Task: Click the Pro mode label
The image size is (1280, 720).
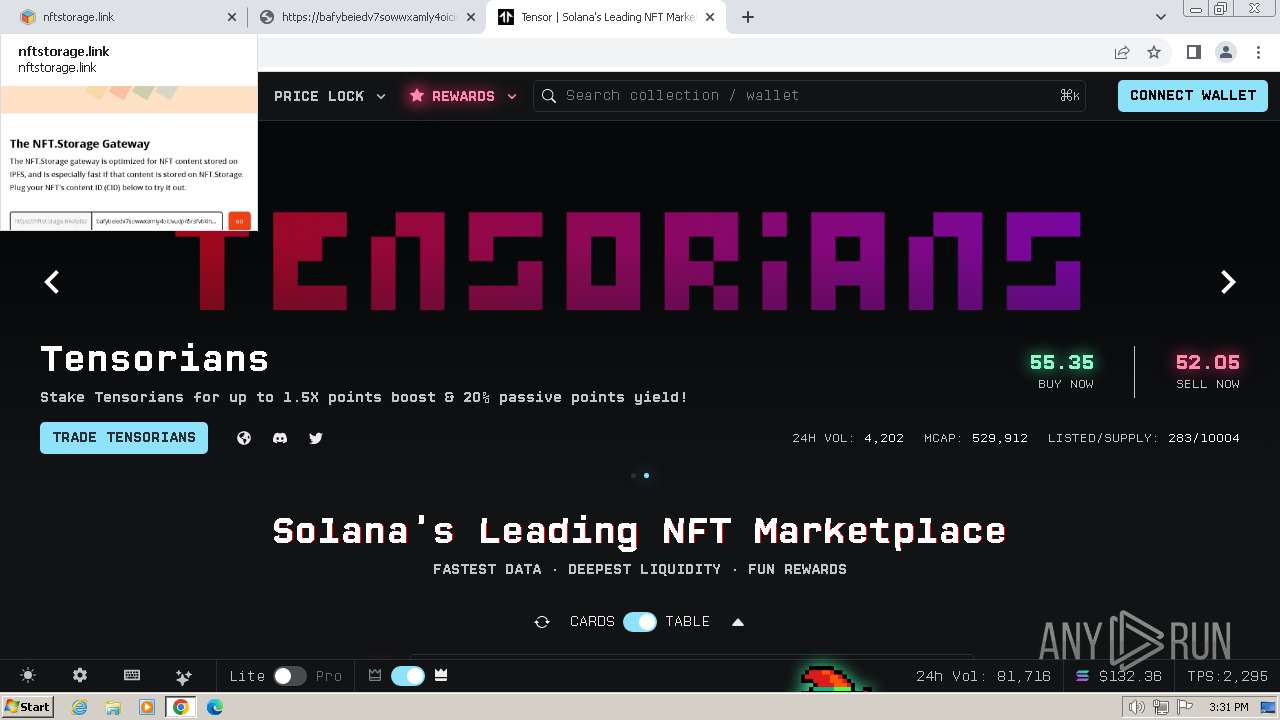Action: (x=329, y=676)
